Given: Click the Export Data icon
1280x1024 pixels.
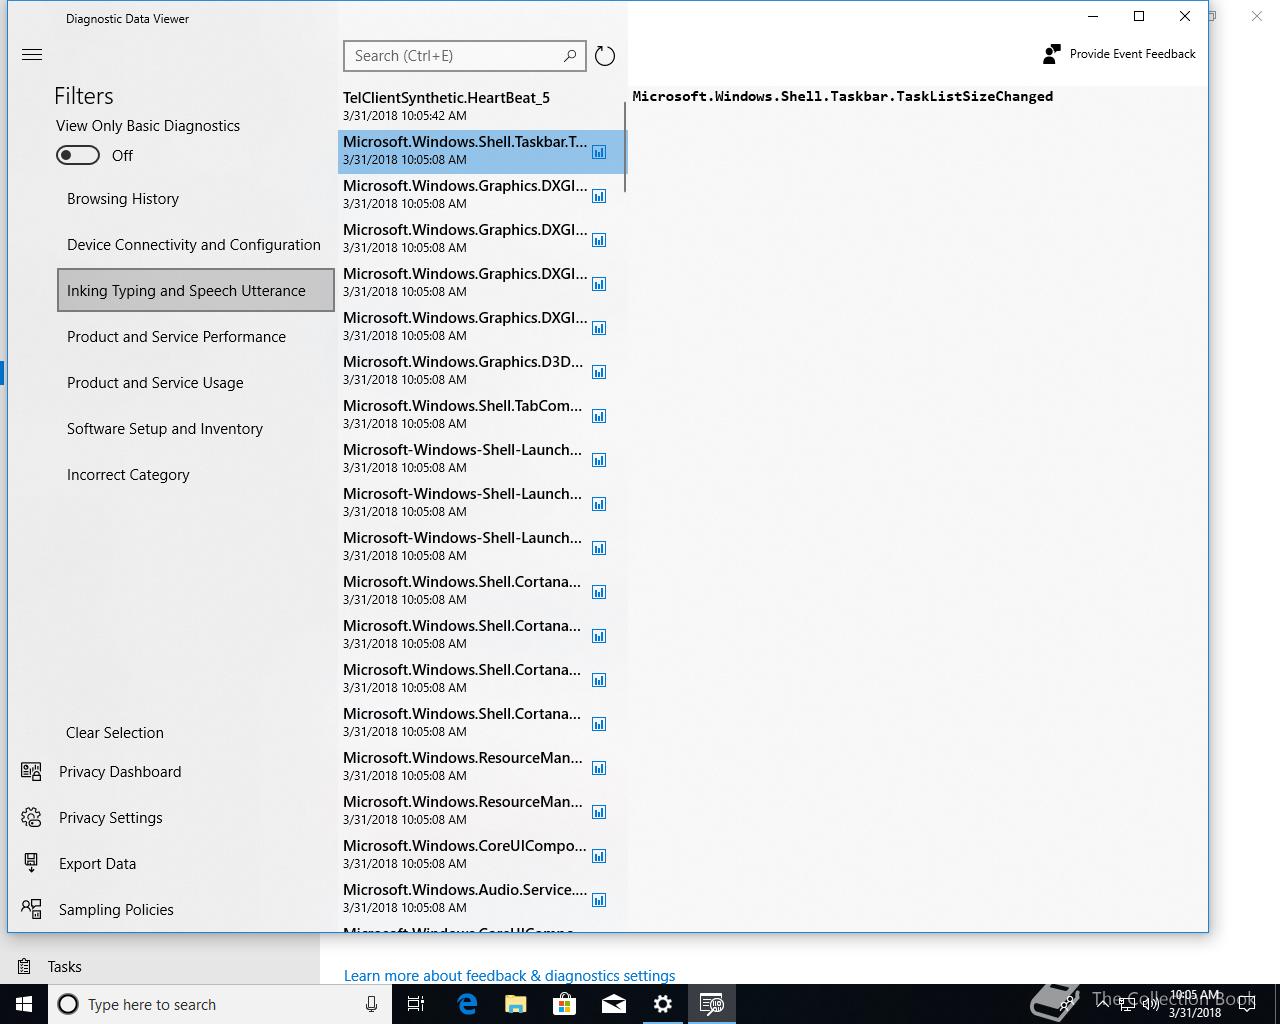Looking at the screenshot, I should (31, 864).
